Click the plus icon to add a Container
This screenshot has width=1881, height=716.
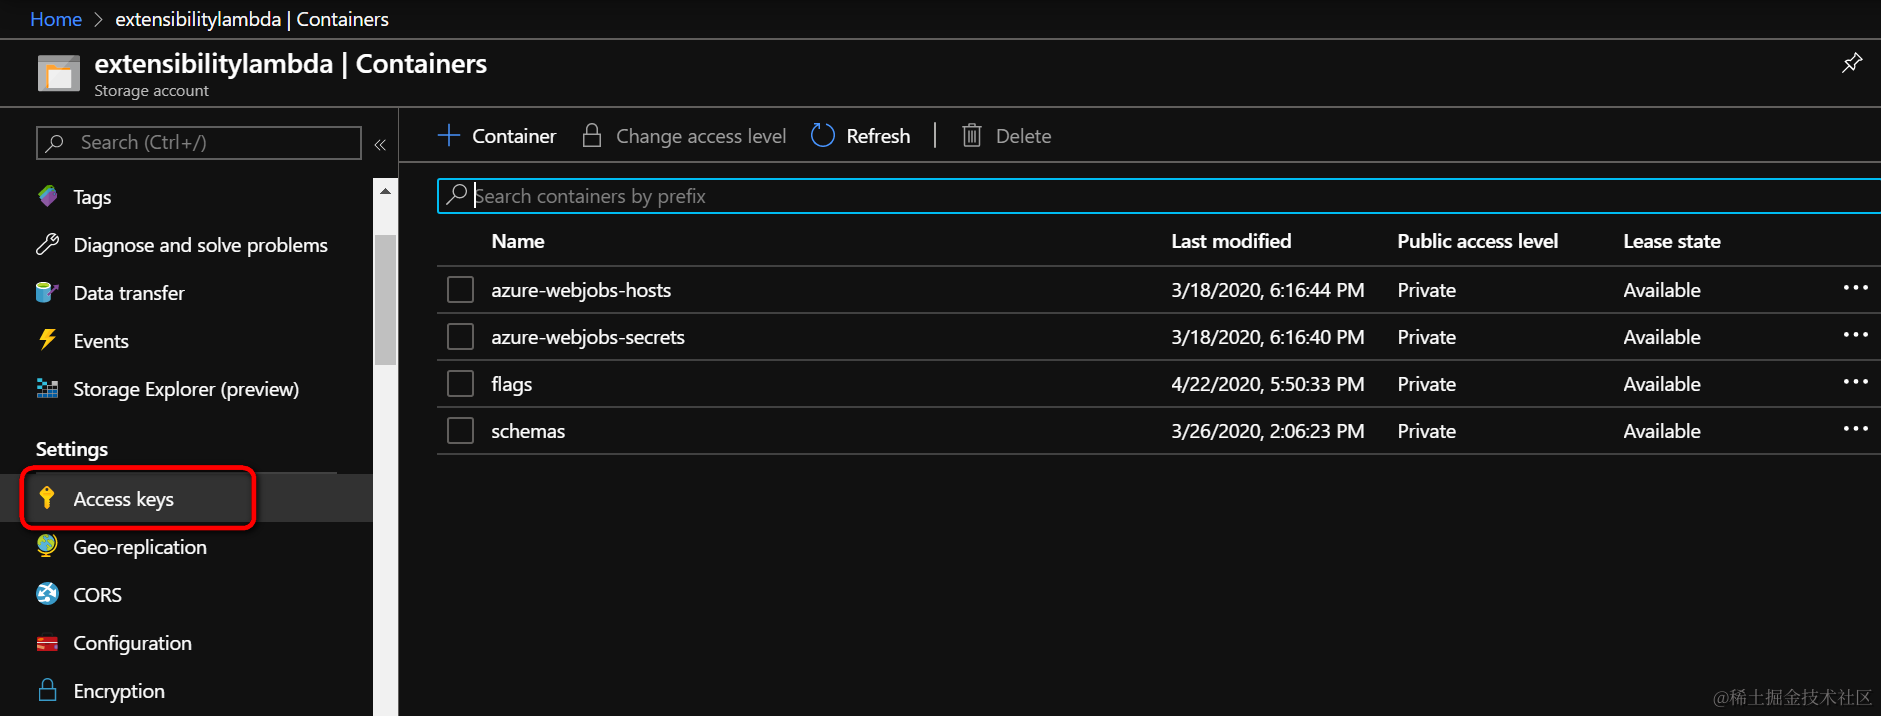tap(449, 135)
